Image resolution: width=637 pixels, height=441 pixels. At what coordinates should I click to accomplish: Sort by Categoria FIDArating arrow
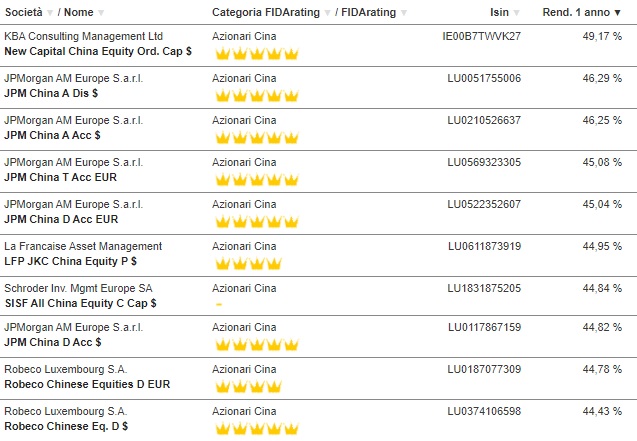tap(327, 13)
